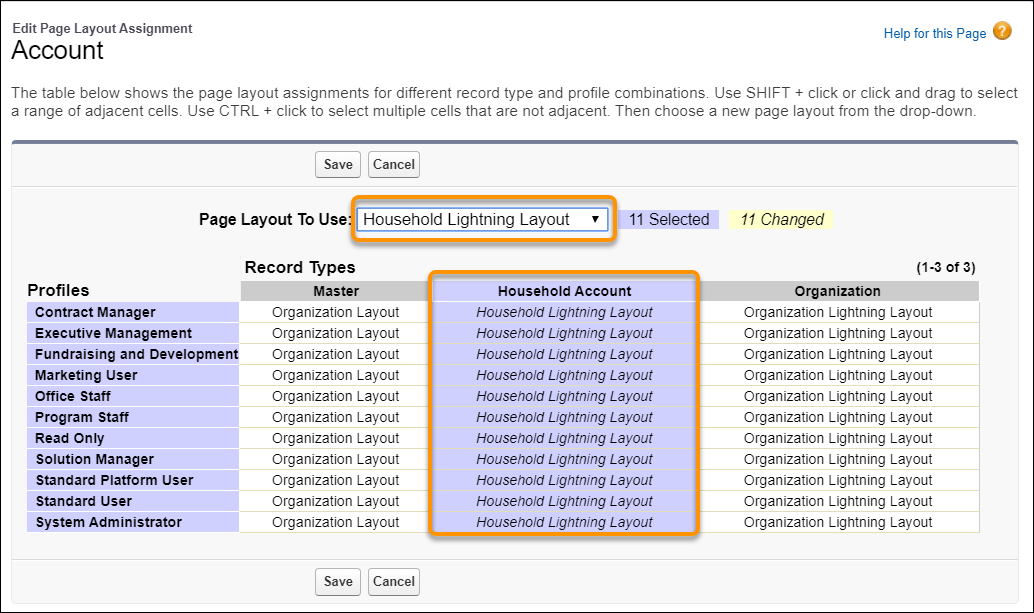Select the Household Account column header

[x=563, y=291]
